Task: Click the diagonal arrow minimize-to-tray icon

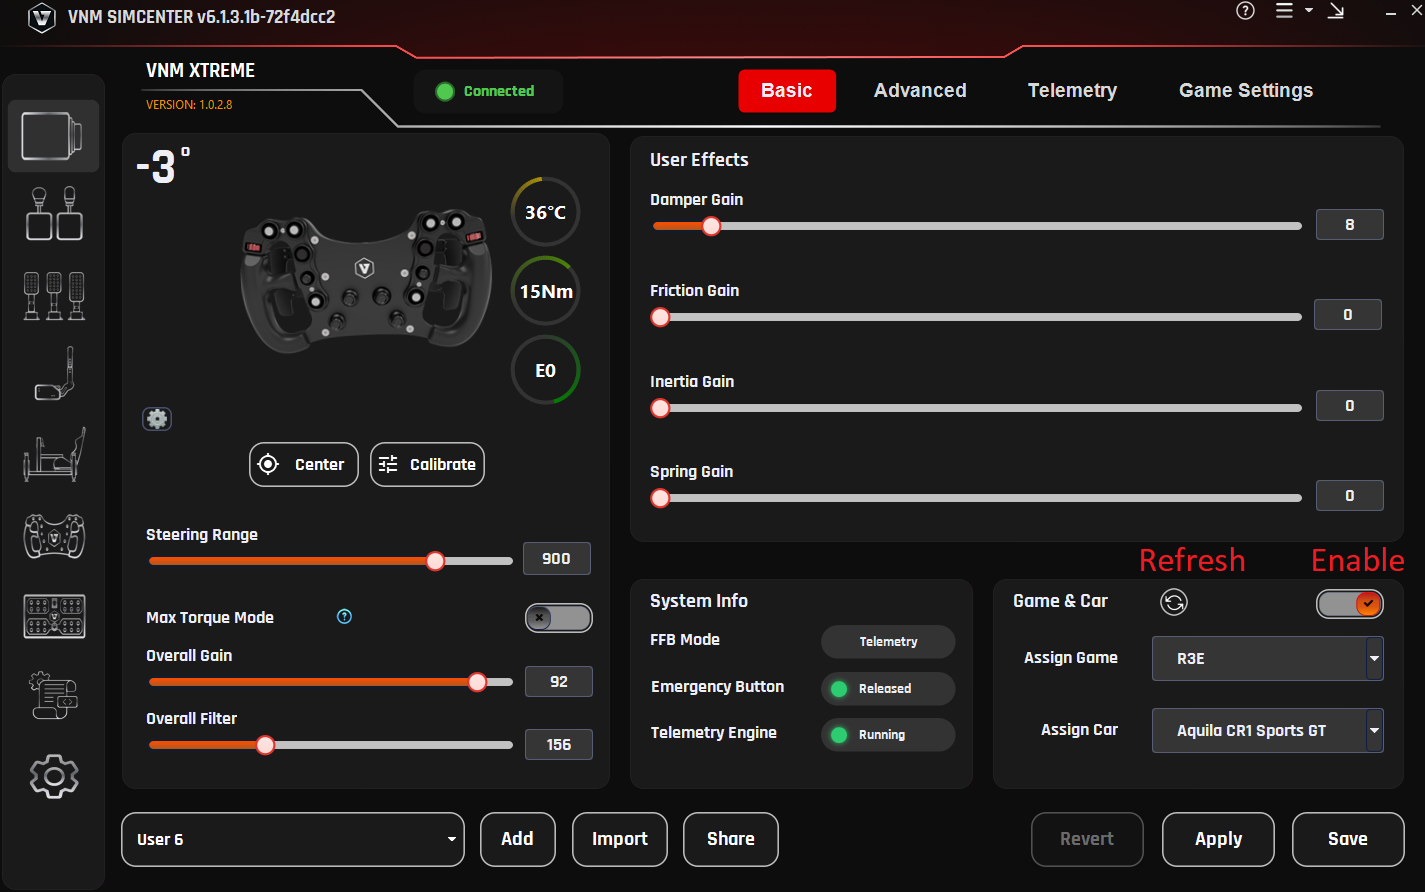Action: pos(1336,11)
